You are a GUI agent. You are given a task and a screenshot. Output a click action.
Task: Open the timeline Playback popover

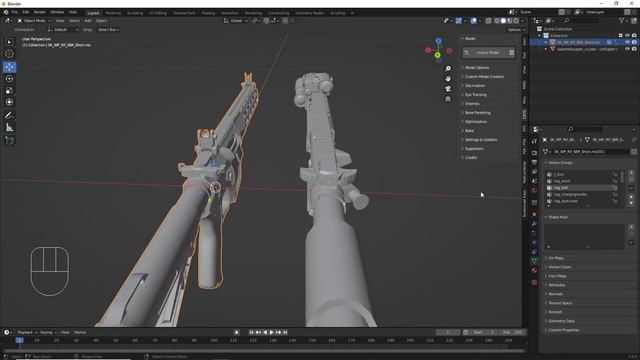coord(27,332)
